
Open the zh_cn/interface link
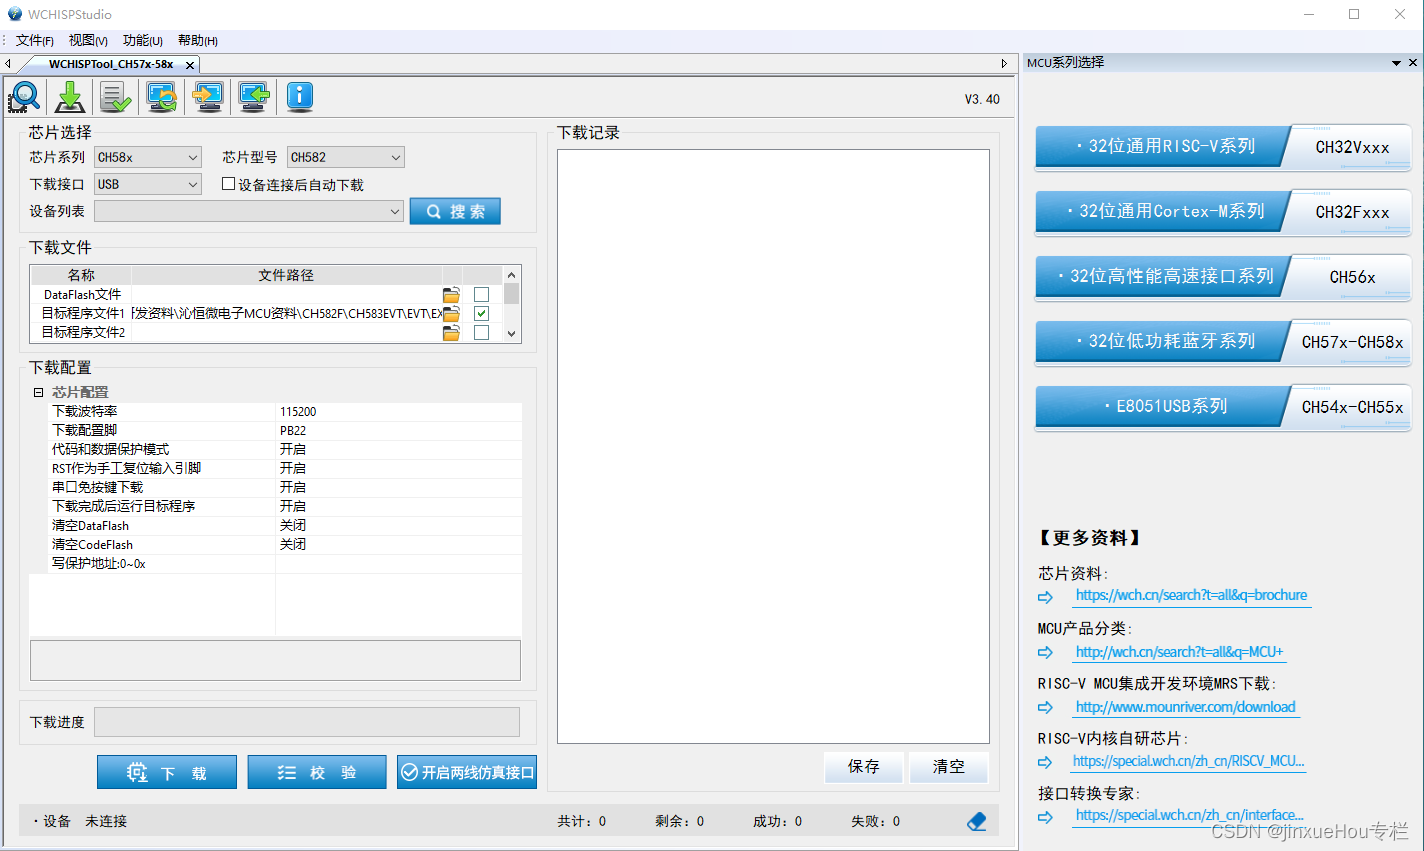pos(1189,815)
